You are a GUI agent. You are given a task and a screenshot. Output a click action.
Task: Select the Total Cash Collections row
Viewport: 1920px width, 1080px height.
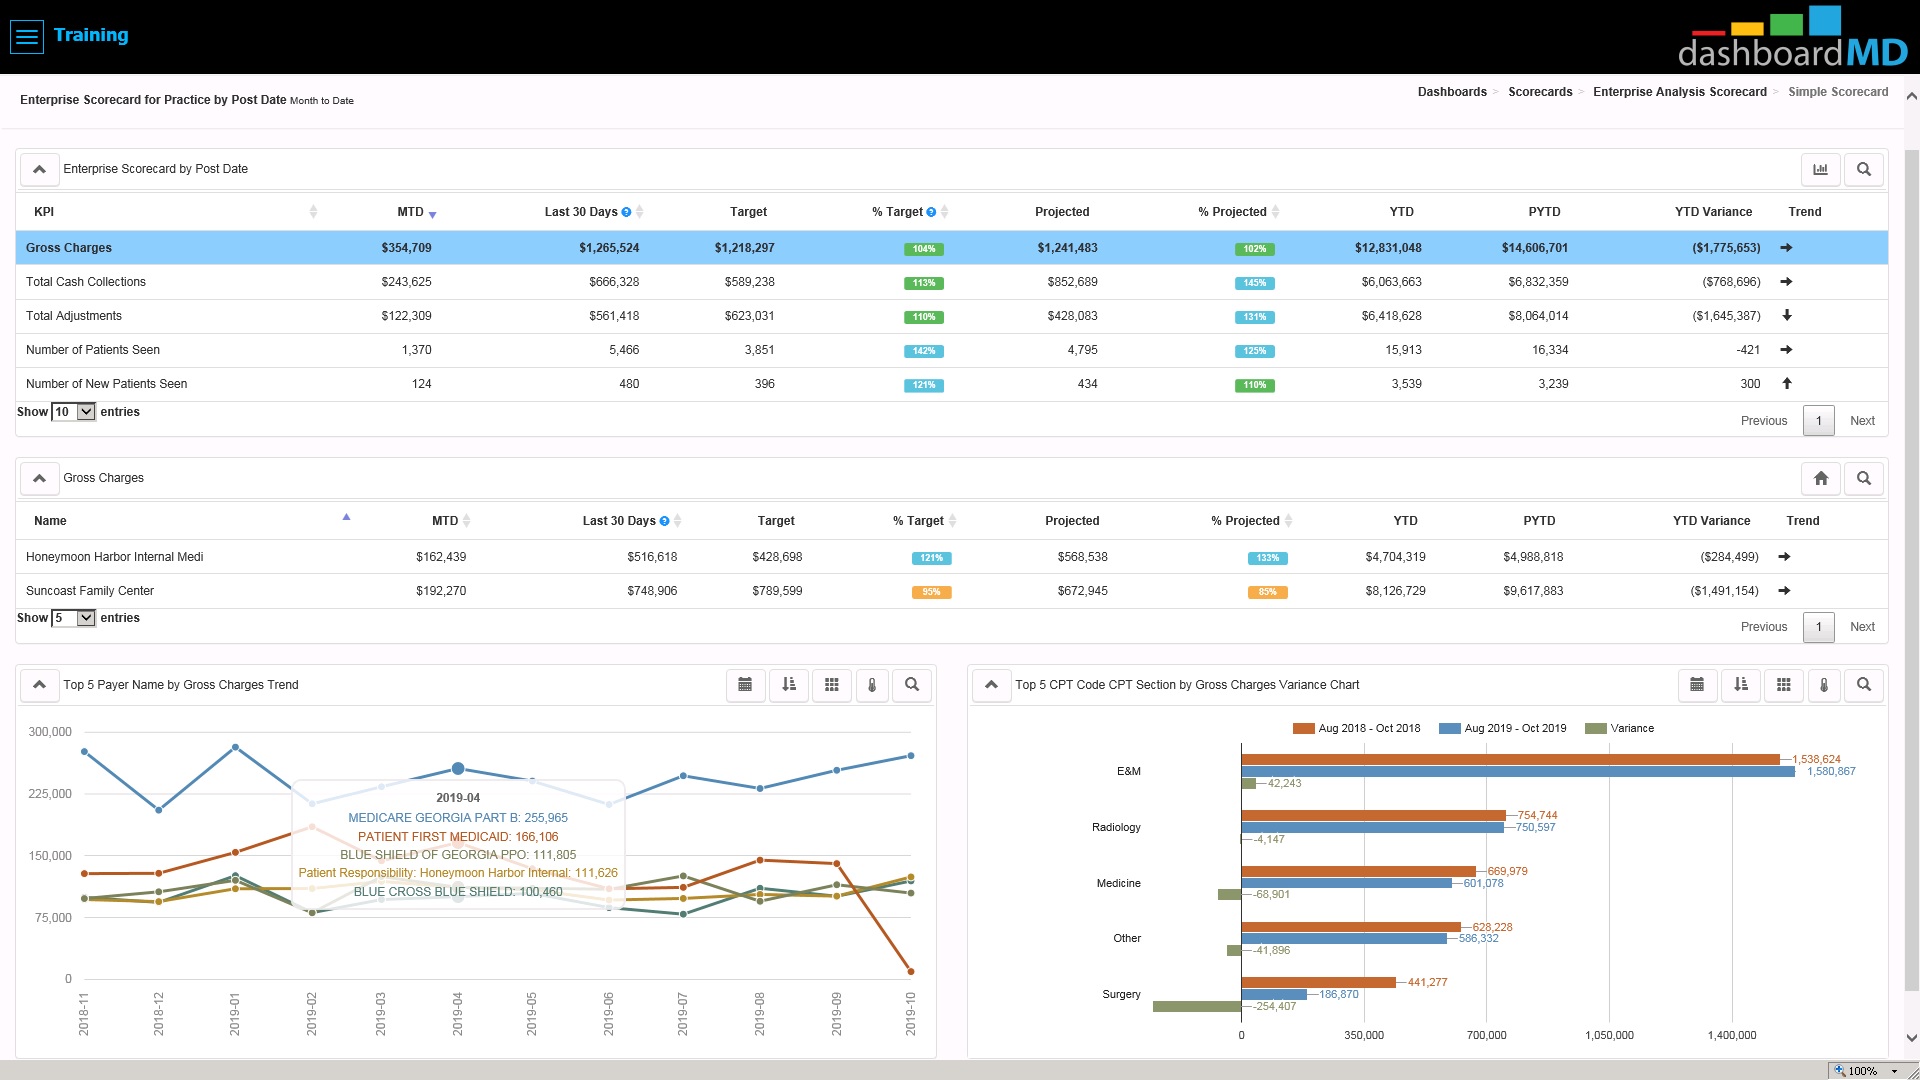point(86,282)
